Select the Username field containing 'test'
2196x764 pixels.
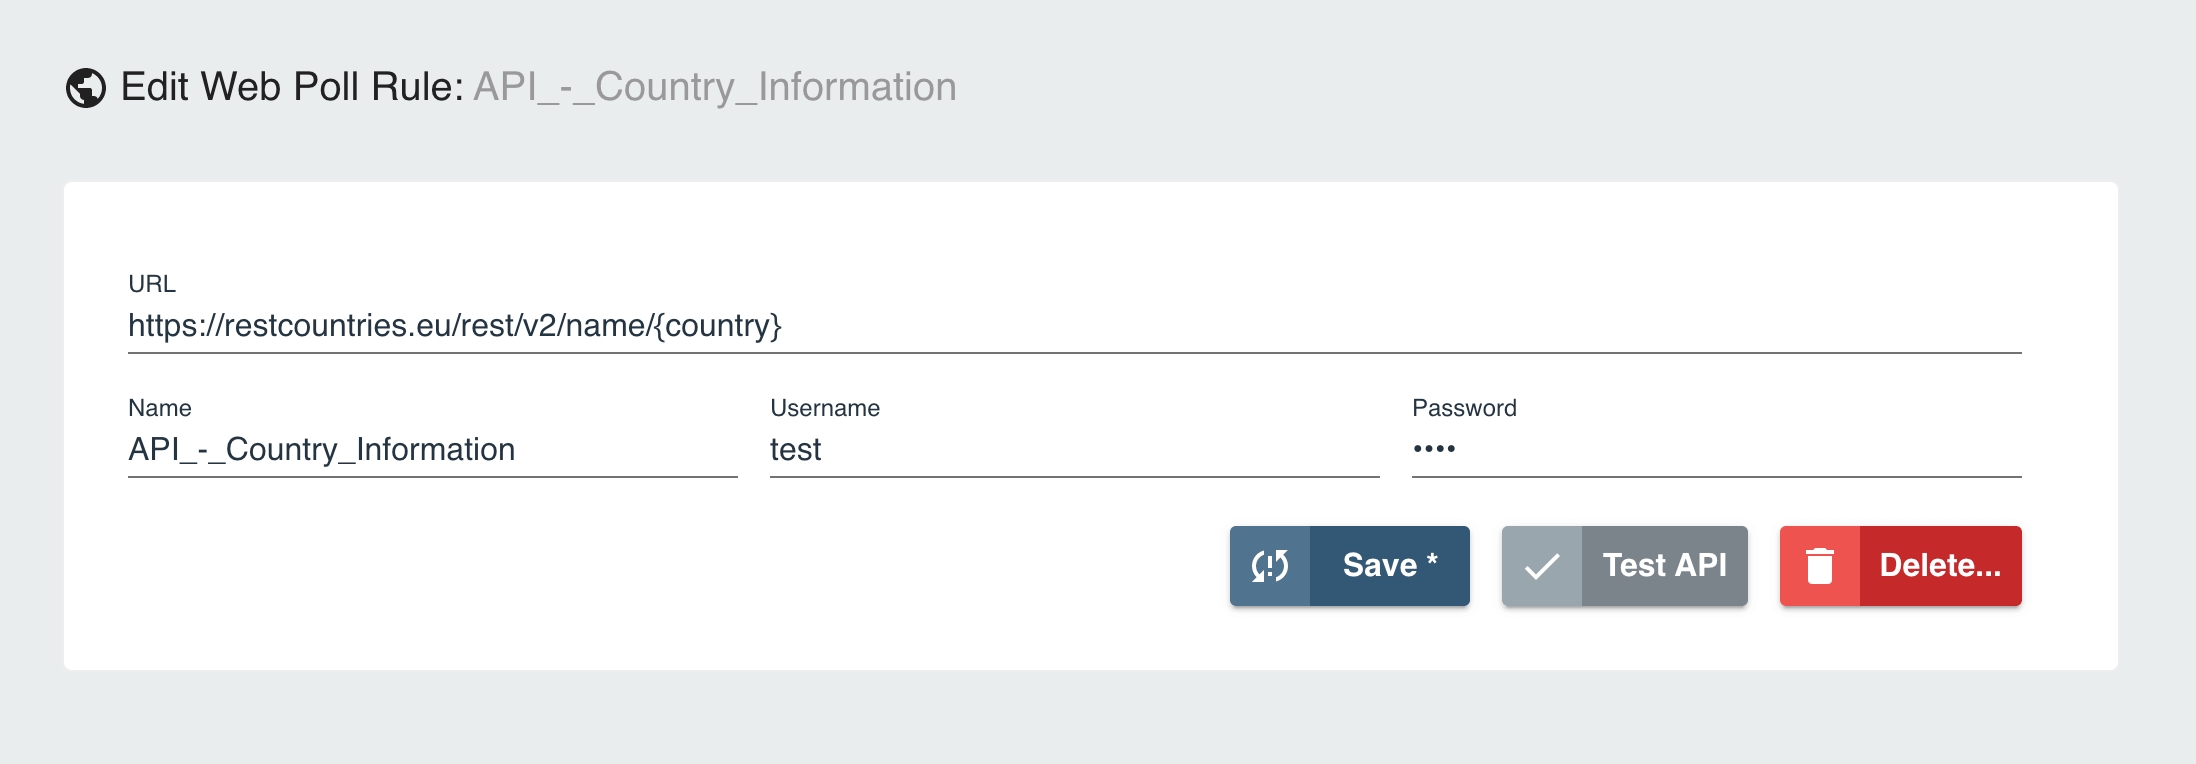tap(1074, 450)
